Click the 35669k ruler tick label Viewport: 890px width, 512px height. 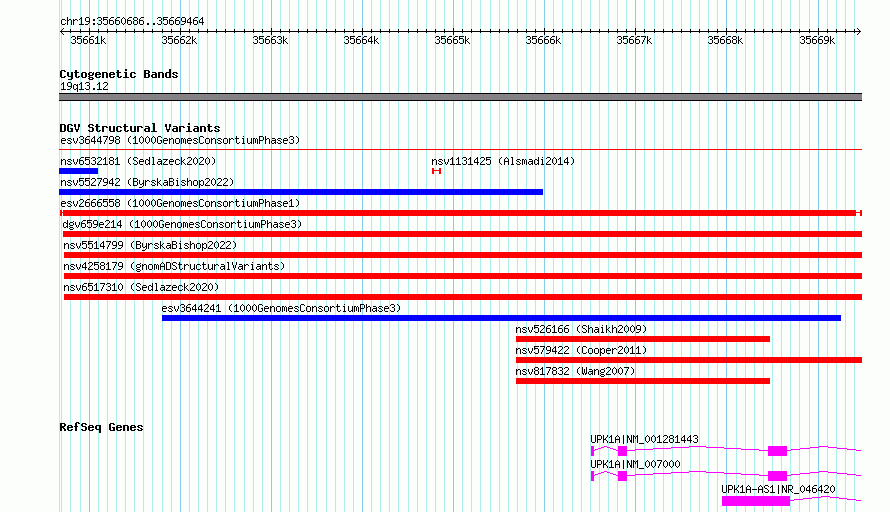click(817, 40)
